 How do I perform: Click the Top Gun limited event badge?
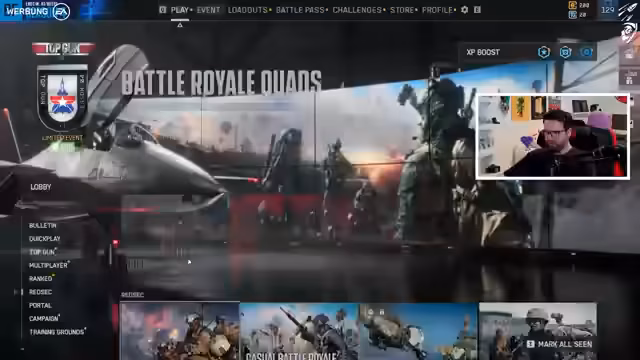tap(62, 98)
